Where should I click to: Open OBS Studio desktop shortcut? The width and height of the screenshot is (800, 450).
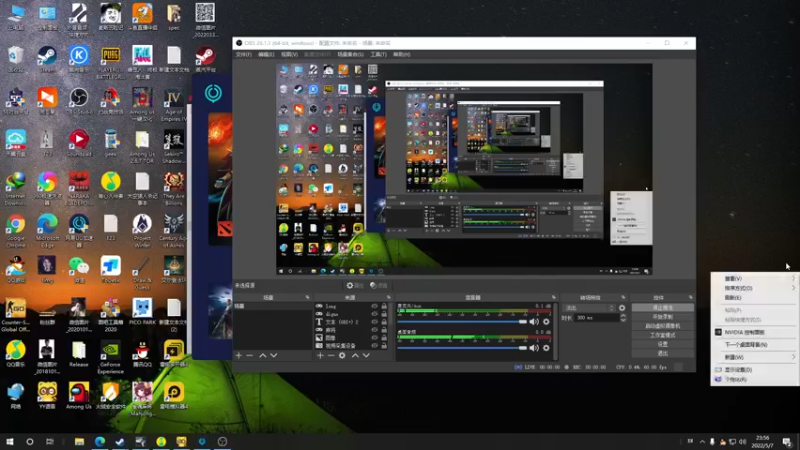79,101
